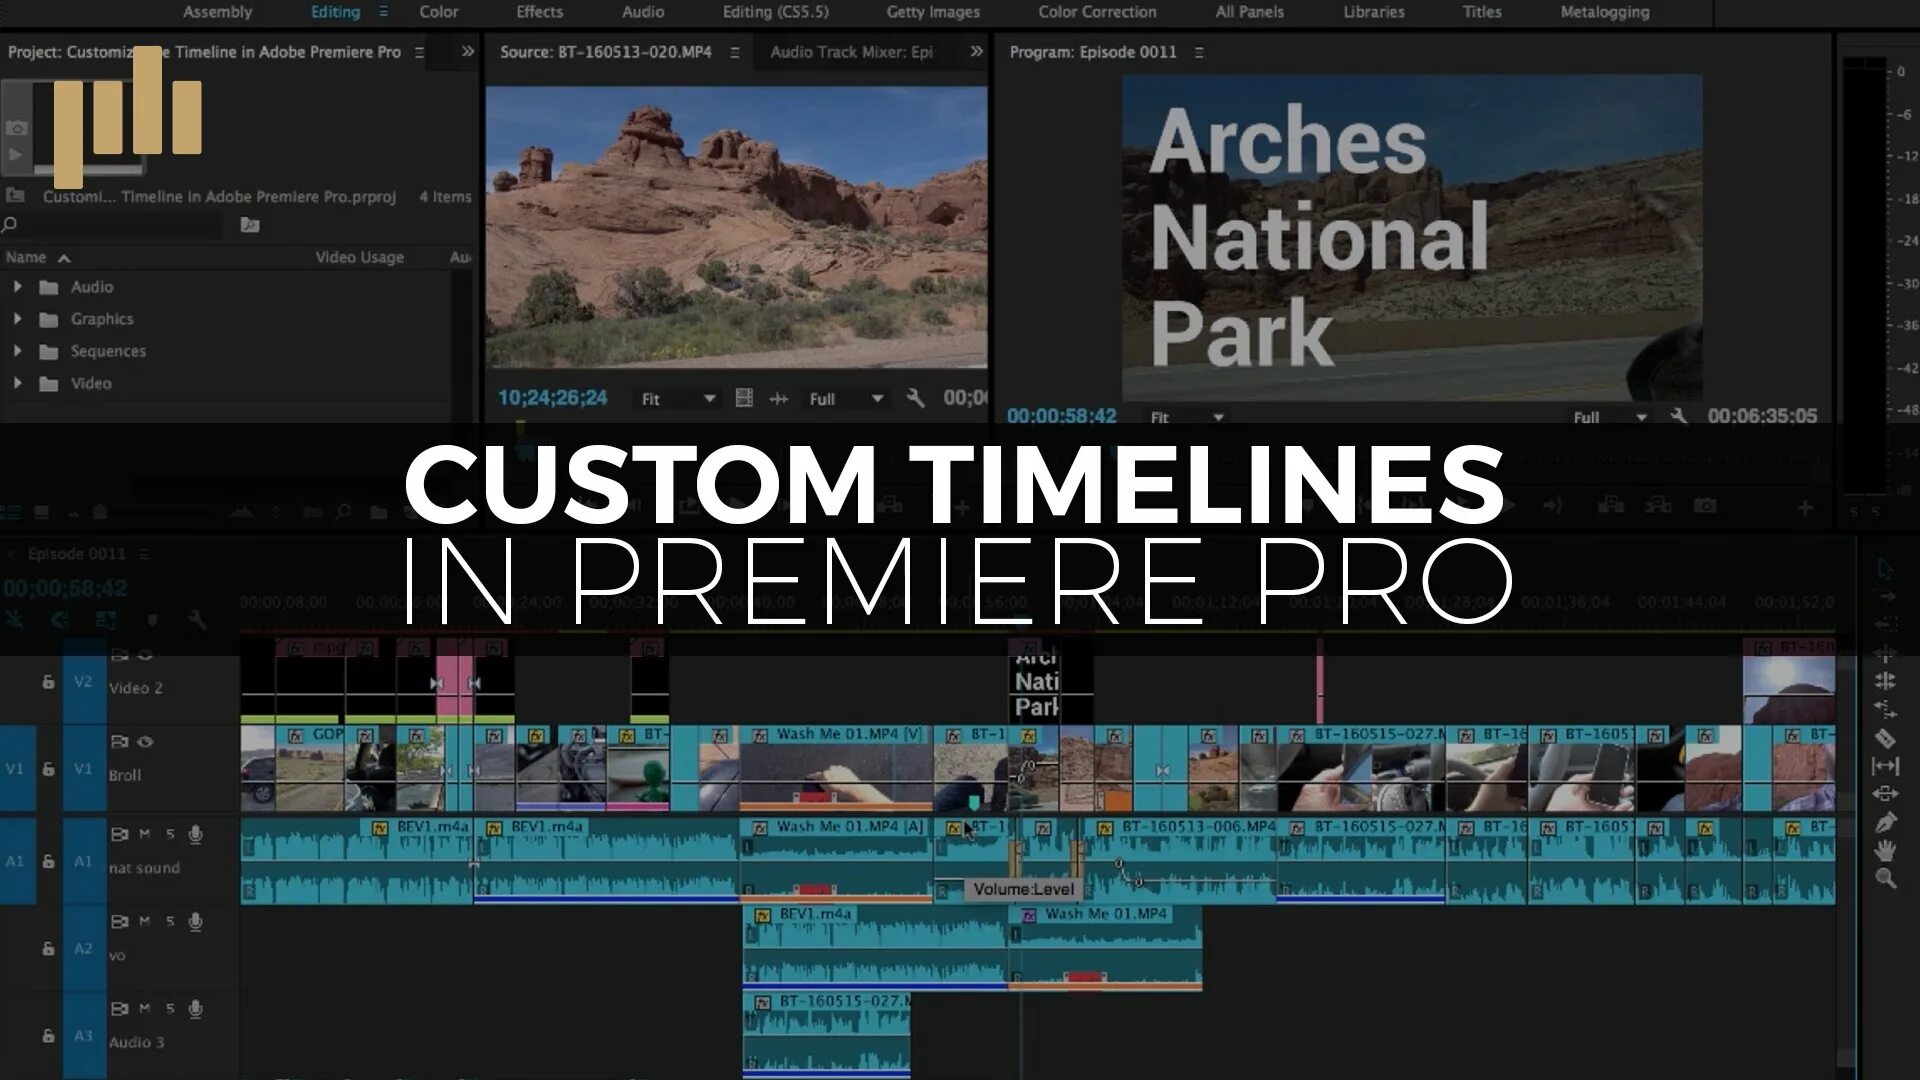This screenshot has width=1920, height=1080.
Task: Expand the Graphics bin
Action: pyautogui.click(x=17, y=319)
